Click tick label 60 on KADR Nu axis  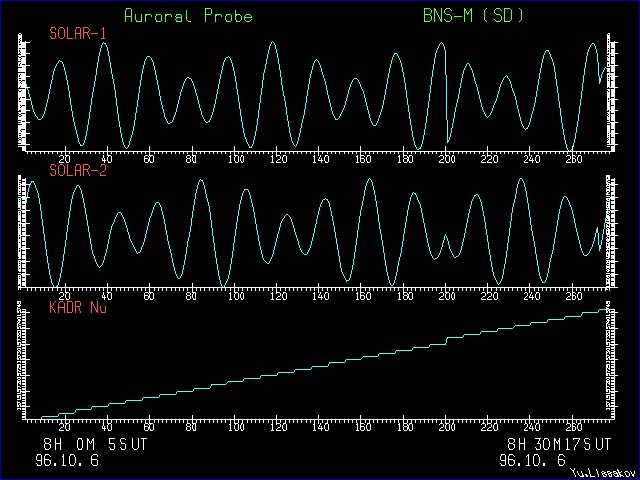[x=149, y=427]
